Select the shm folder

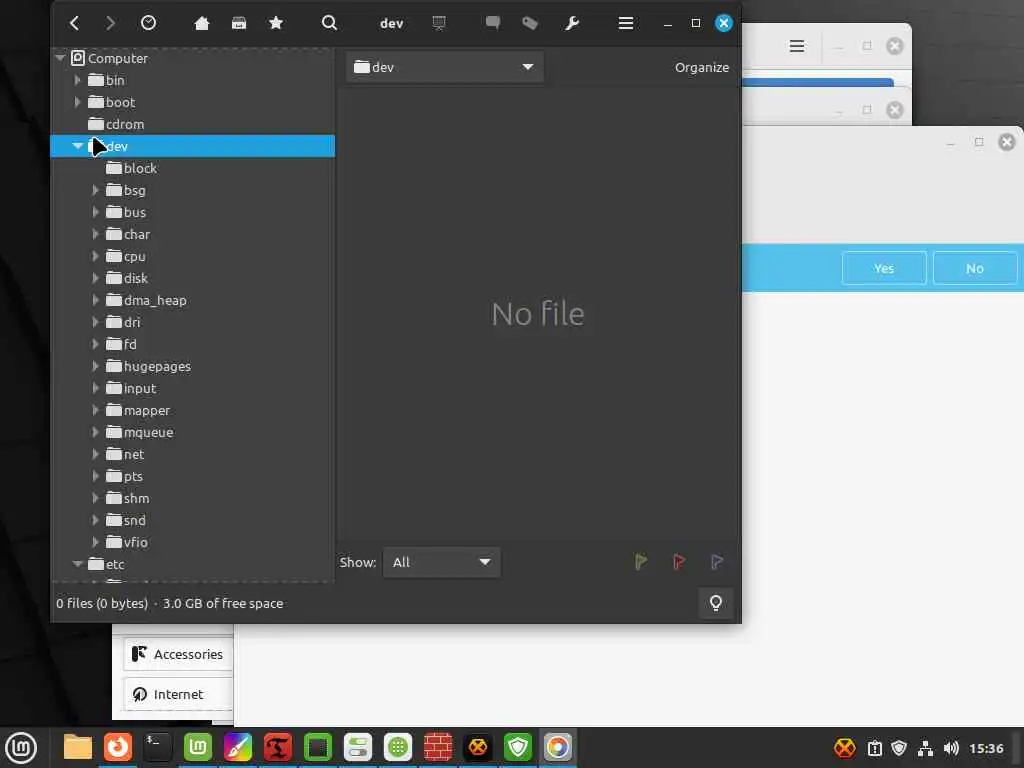(x=127, y=498)
